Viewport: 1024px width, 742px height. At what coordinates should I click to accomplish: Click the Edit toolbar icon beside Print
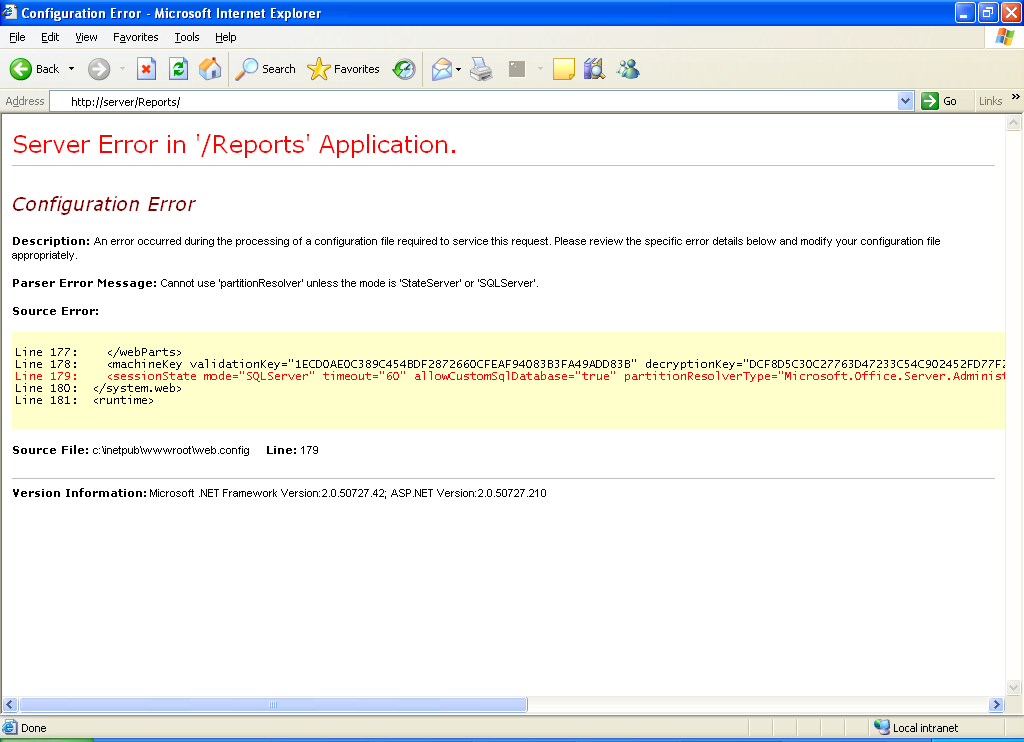[x=517, y=69]
